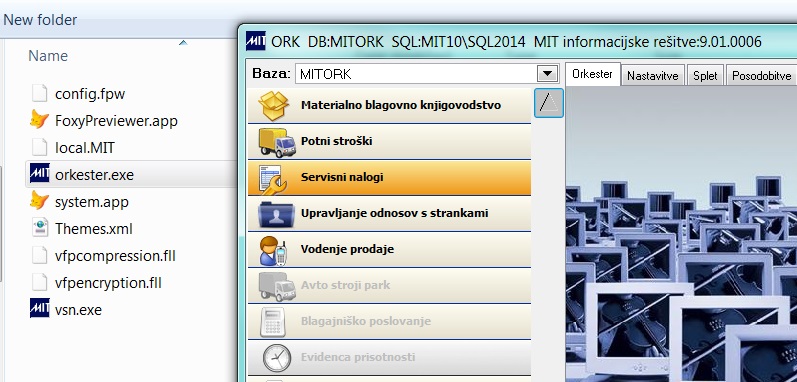Screen dimensions: 797x382
Task: Click the Name column sort header
Action: coord(48,55)
